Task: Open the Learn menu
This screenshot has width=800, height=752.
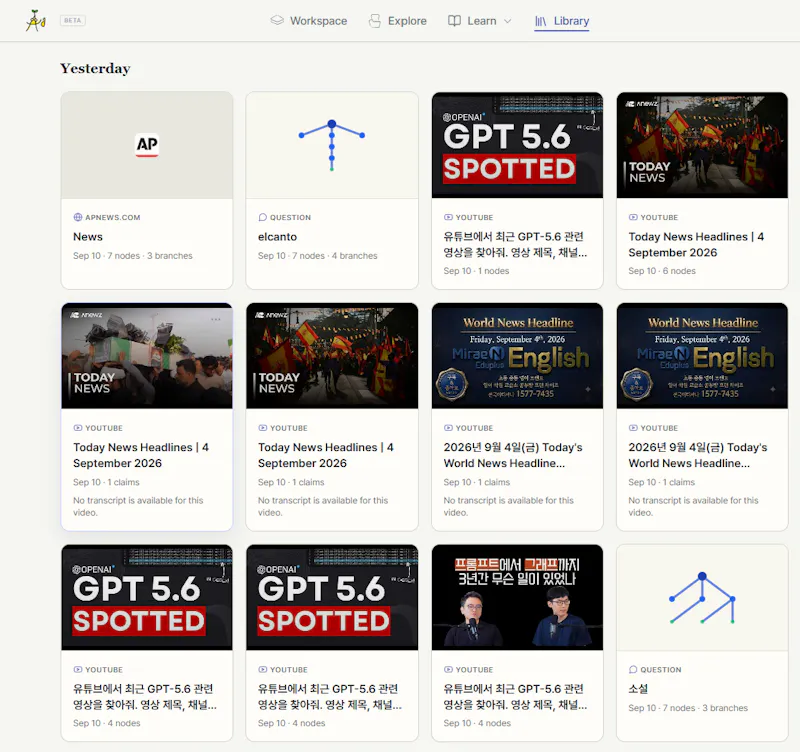Action: tap(480, 21)
